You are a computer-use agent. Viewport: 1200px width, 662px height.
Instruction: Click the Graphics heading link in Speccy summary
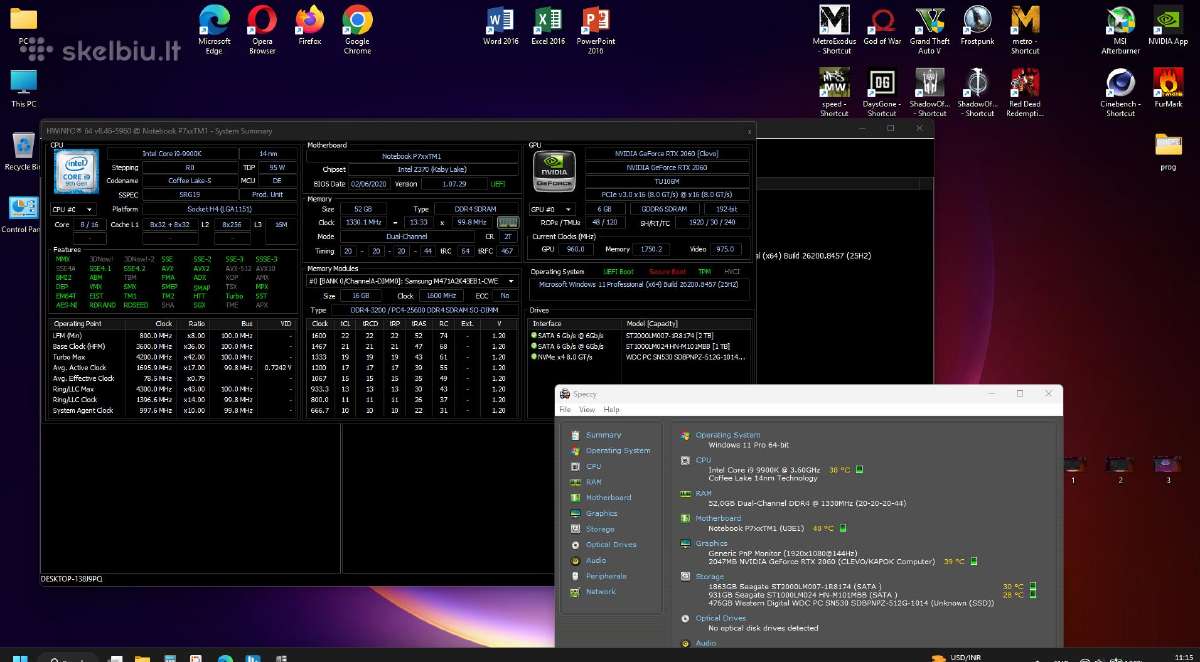(711, 543)
